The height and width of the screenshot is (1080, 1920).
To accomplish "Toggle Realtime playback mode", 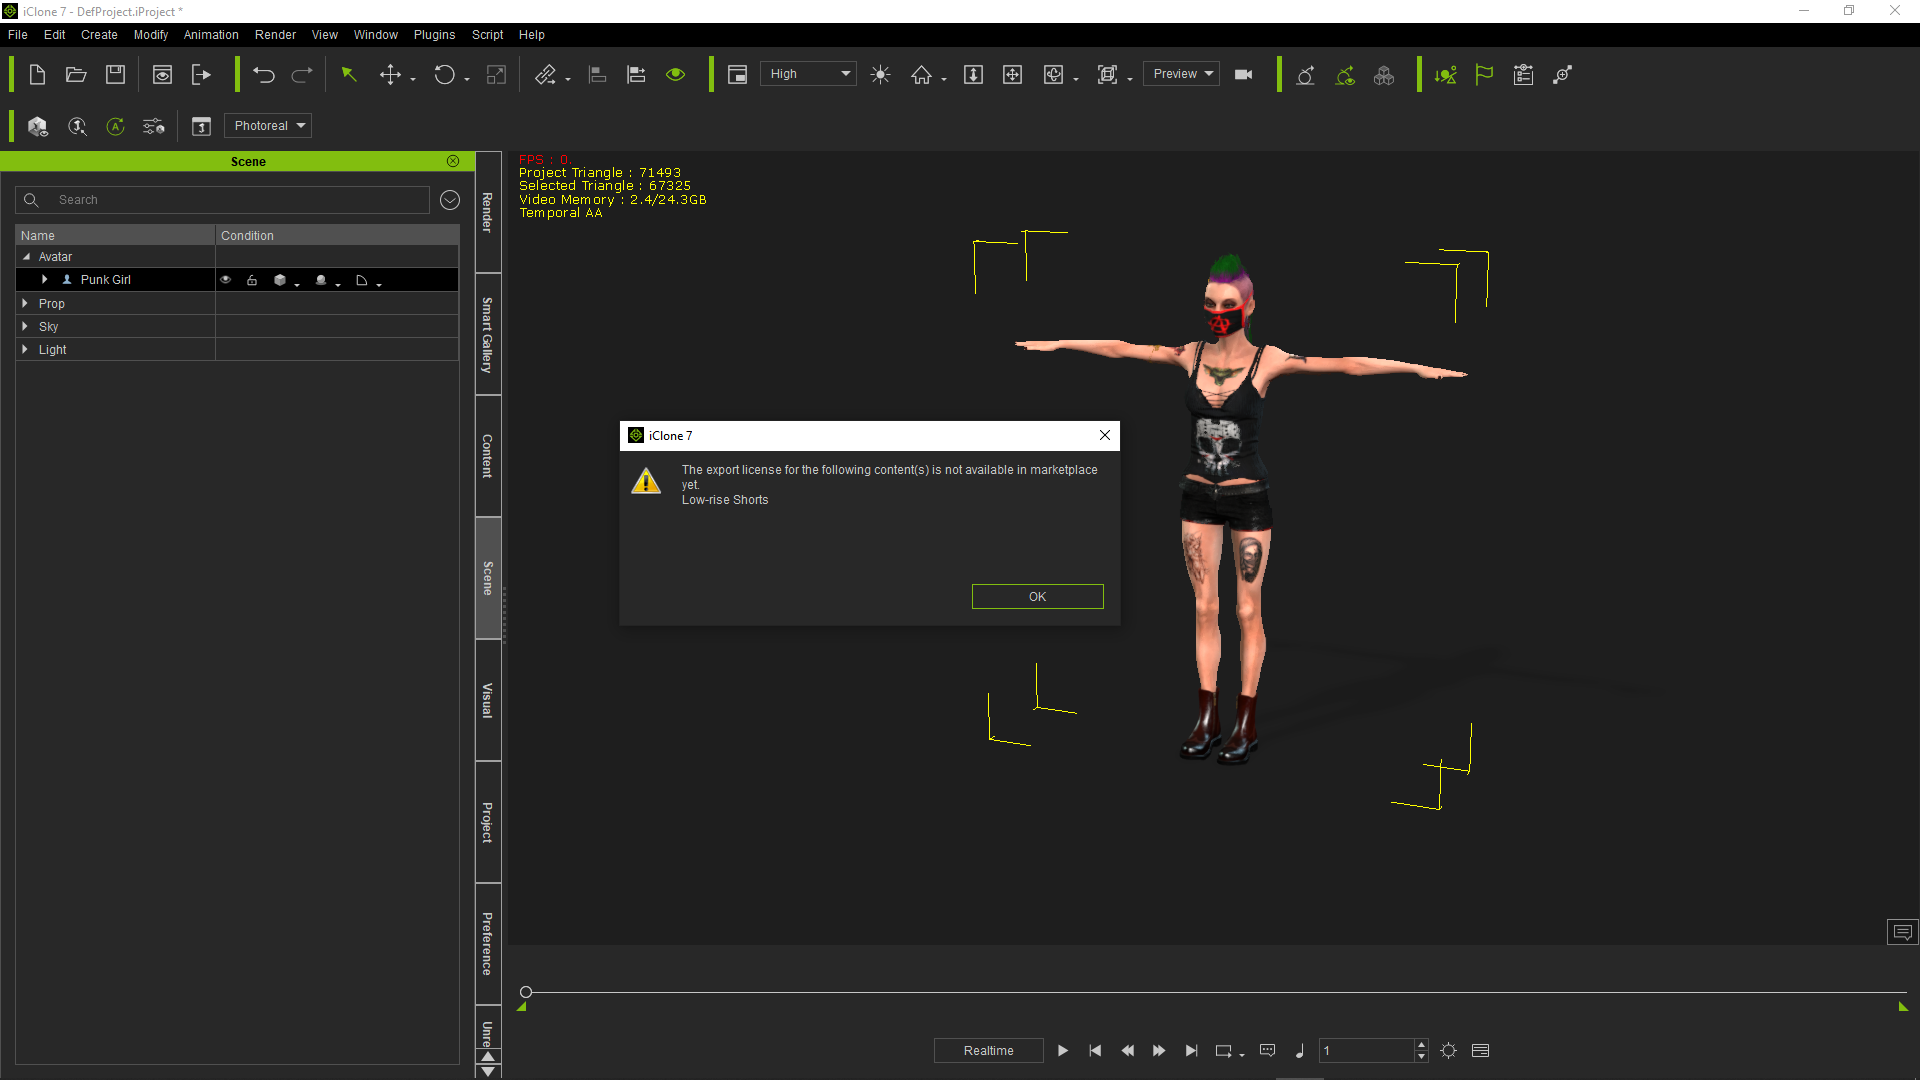I will coord(988,1051).
